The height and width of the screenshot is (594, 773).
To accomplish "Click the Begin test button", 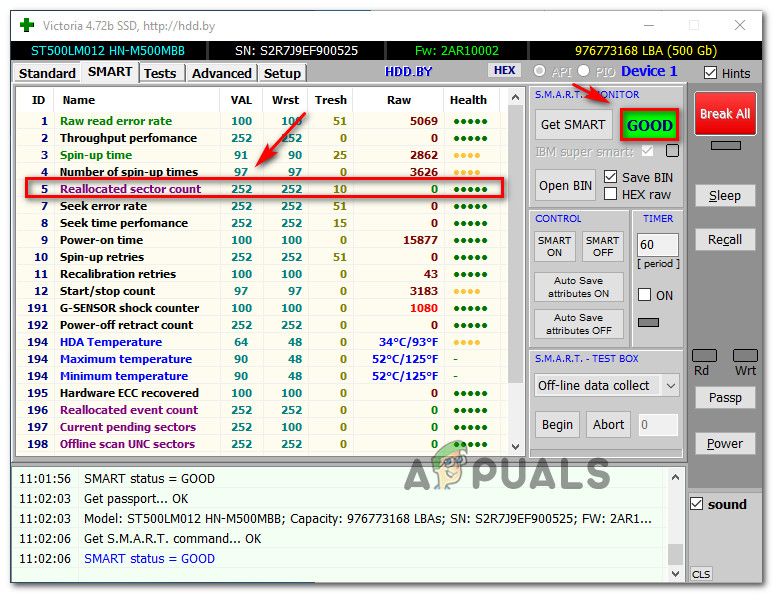I will point(558,424).
